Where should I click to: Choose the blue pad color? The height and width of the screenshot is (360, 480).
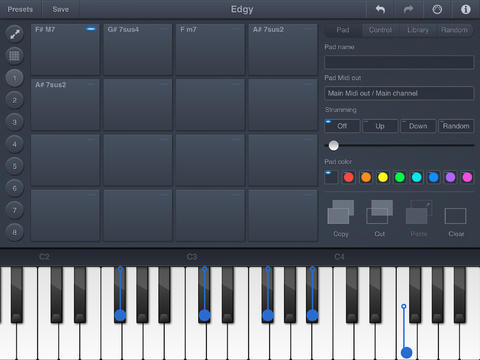(433, 177)
